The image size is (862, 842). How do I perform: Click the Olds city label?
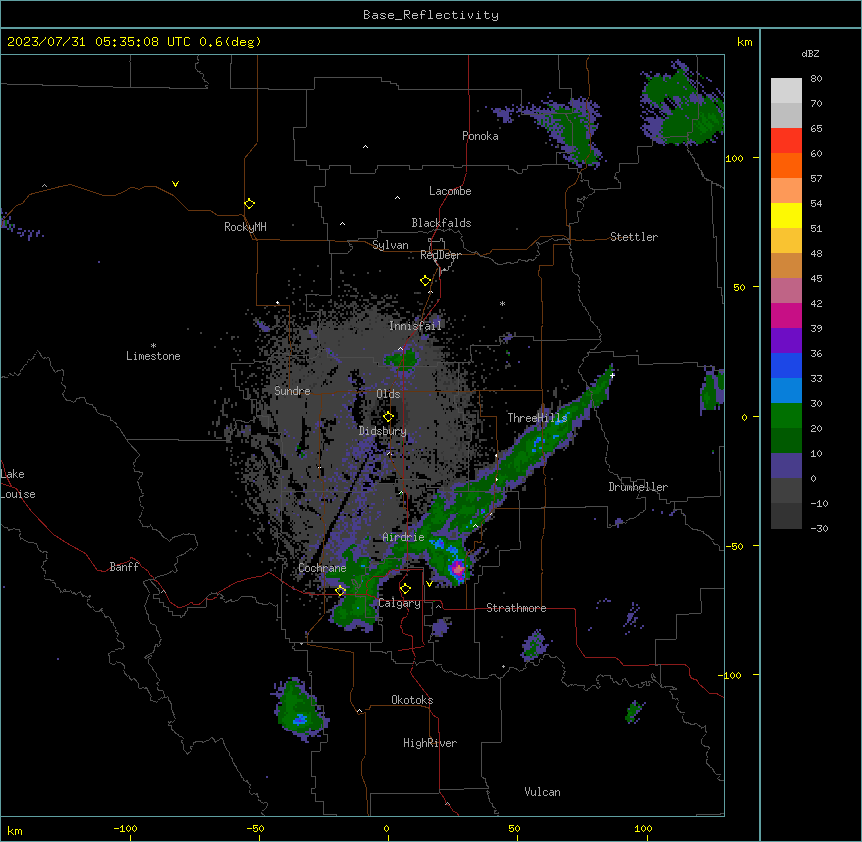[388, 394]
